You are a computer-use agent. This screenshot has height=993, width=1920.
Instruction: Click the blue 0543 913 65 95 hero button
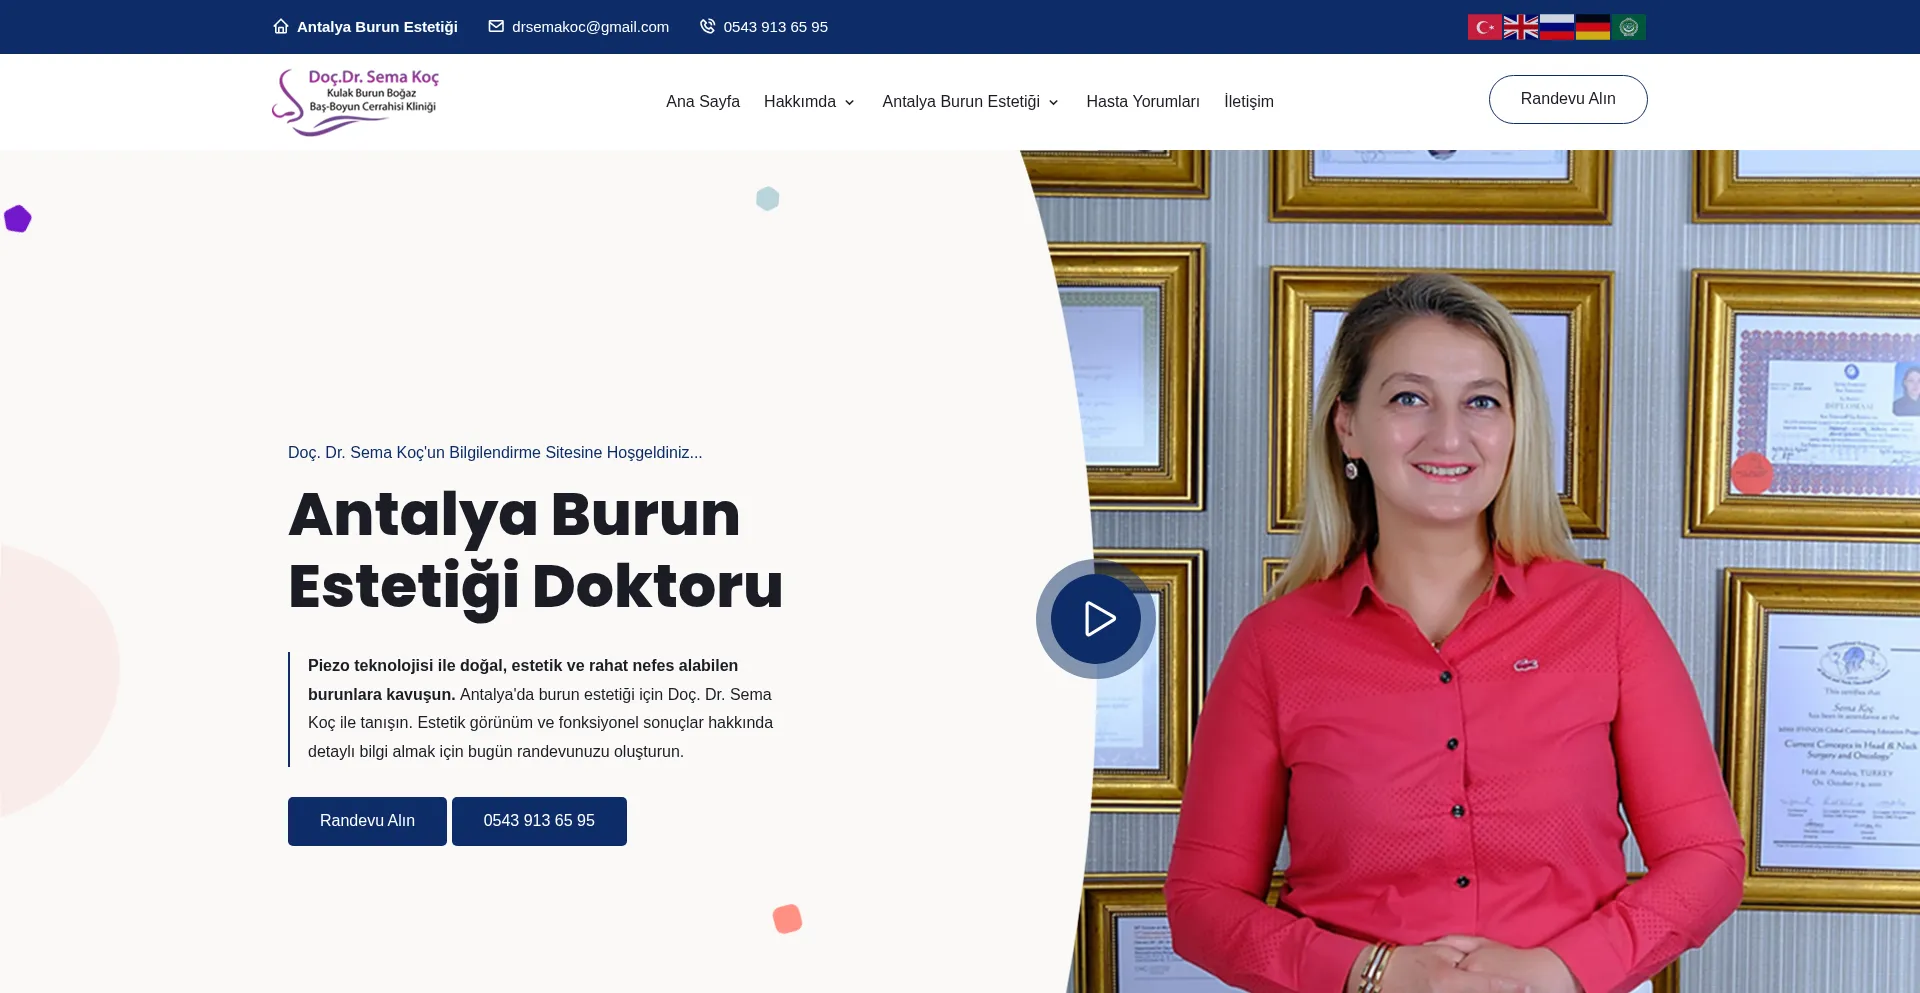539,821
